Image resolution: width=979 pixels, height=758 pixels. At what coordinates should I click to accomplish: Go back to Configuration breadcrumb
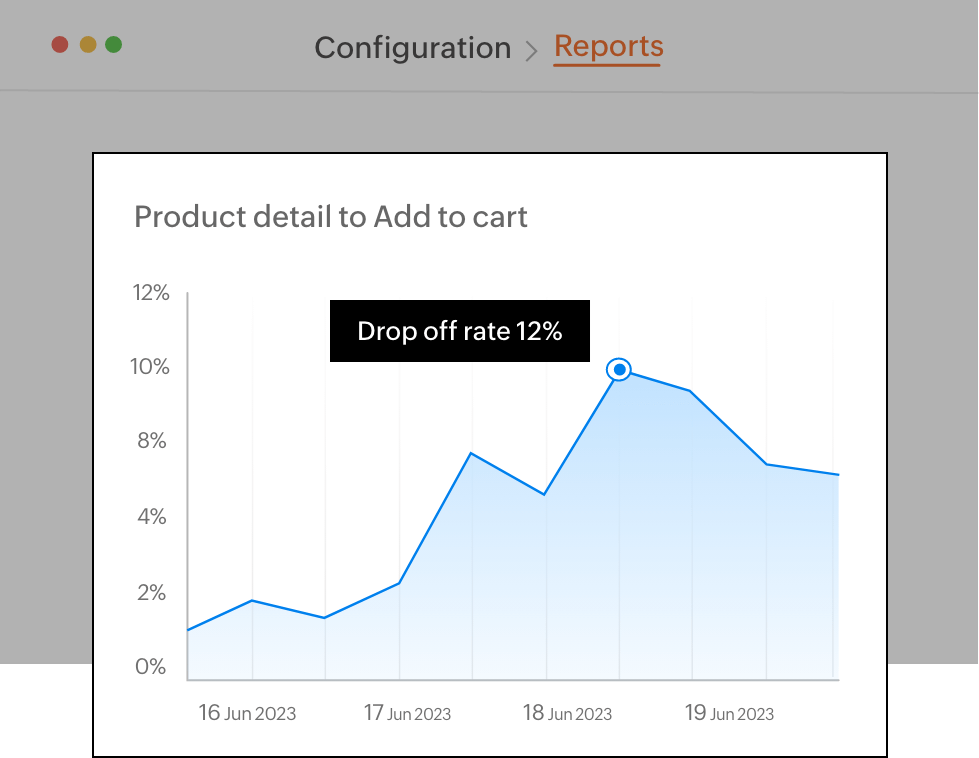point(412,48)
